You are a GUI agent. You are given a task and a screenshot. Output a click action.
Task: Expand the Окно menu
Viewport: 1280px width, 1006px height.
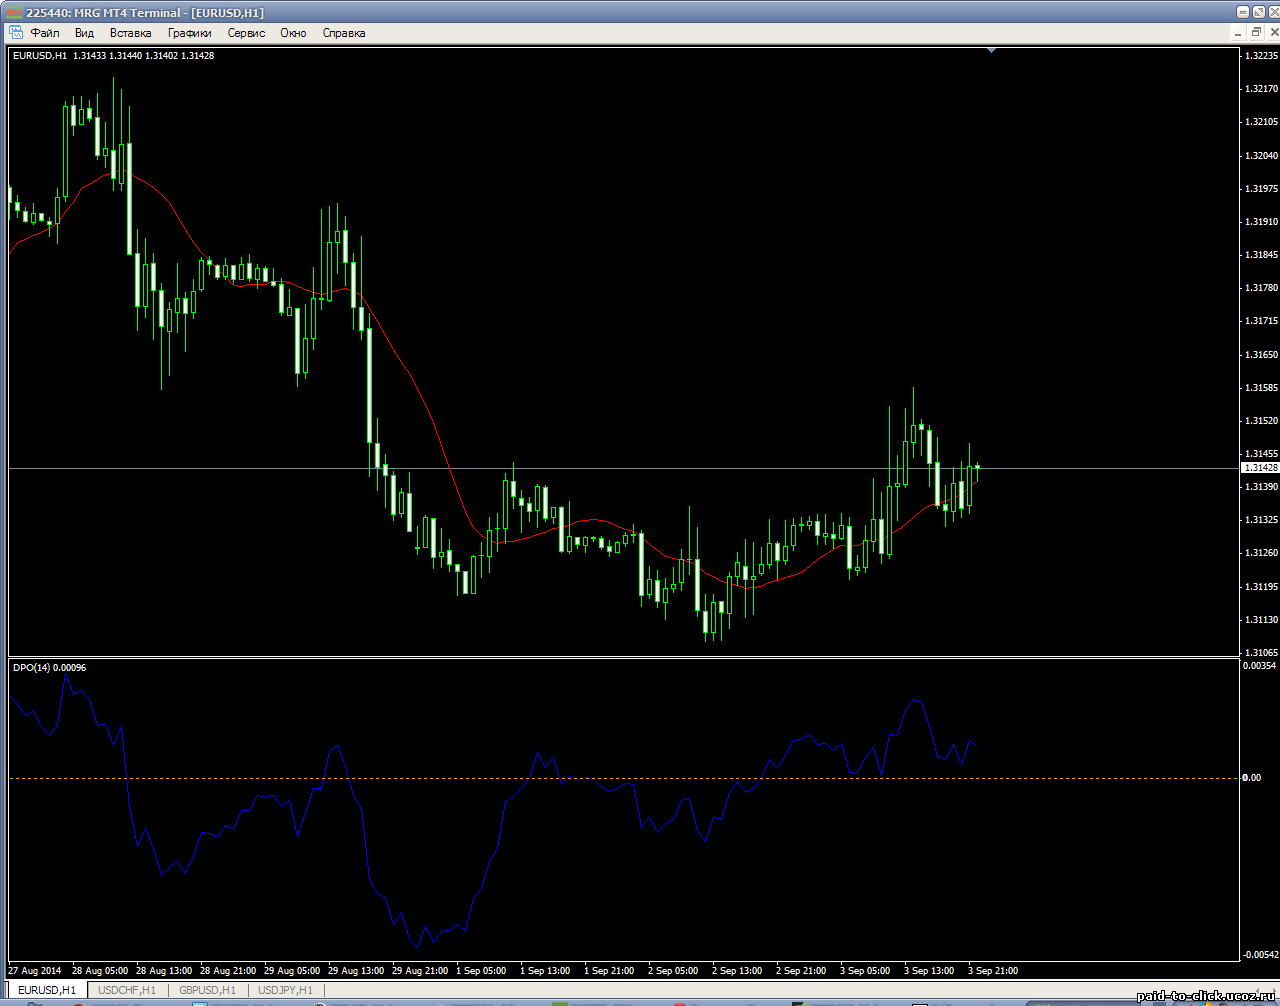pos(293,33)
